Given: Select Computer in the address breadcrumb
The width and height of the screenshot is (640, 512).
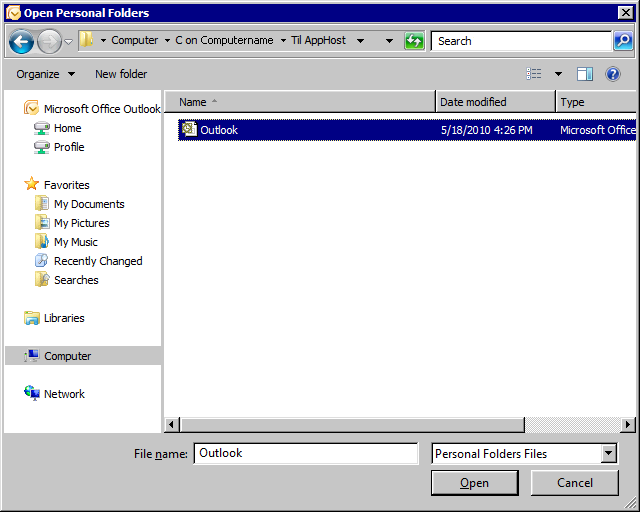Looking at the screenshot, I should [x=134, y=40].
